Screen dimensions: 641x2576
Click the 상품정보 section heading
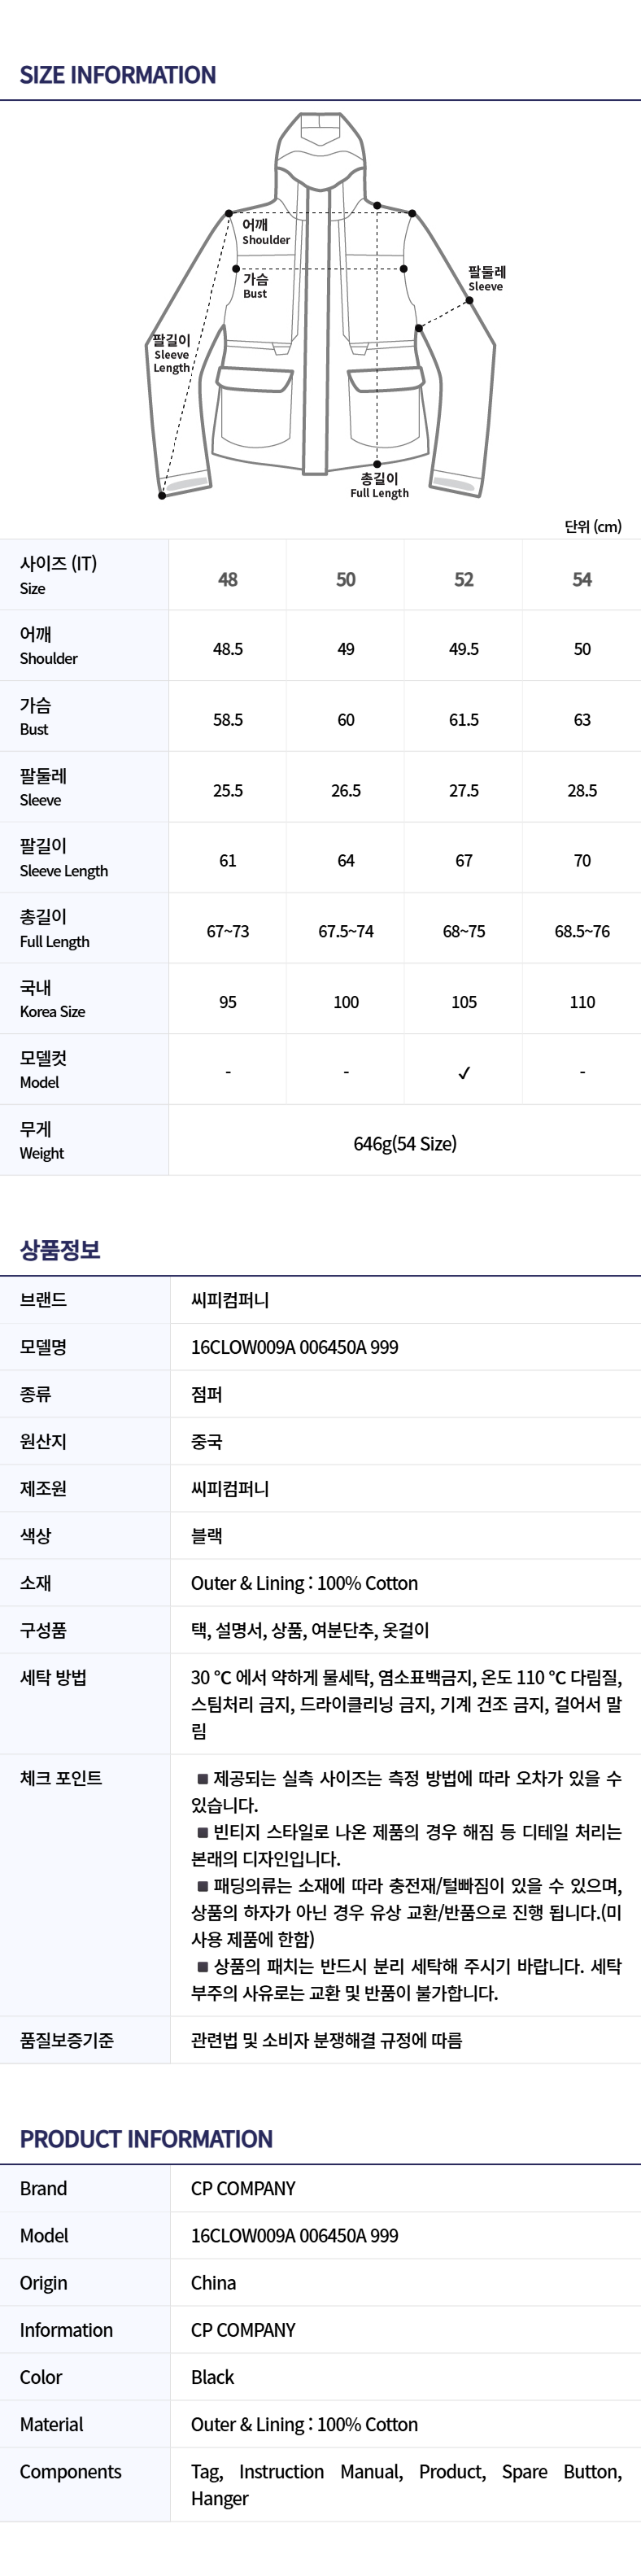(60, 1249)
